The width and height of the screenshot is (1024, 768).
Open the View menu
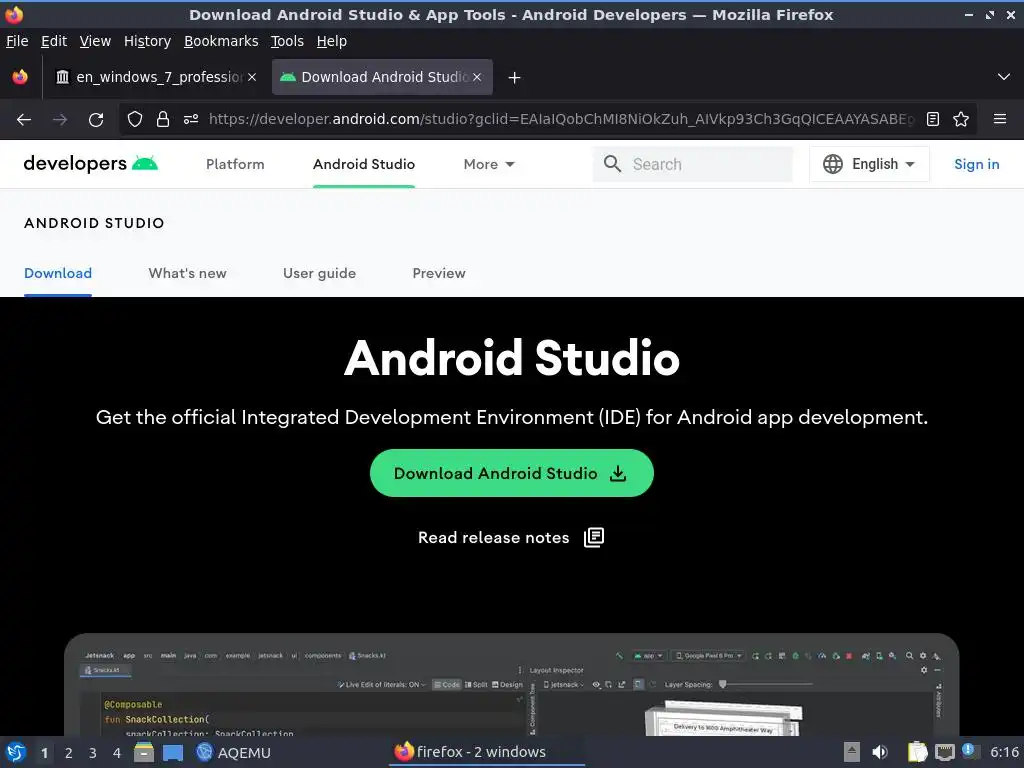(x=95, y=41)
